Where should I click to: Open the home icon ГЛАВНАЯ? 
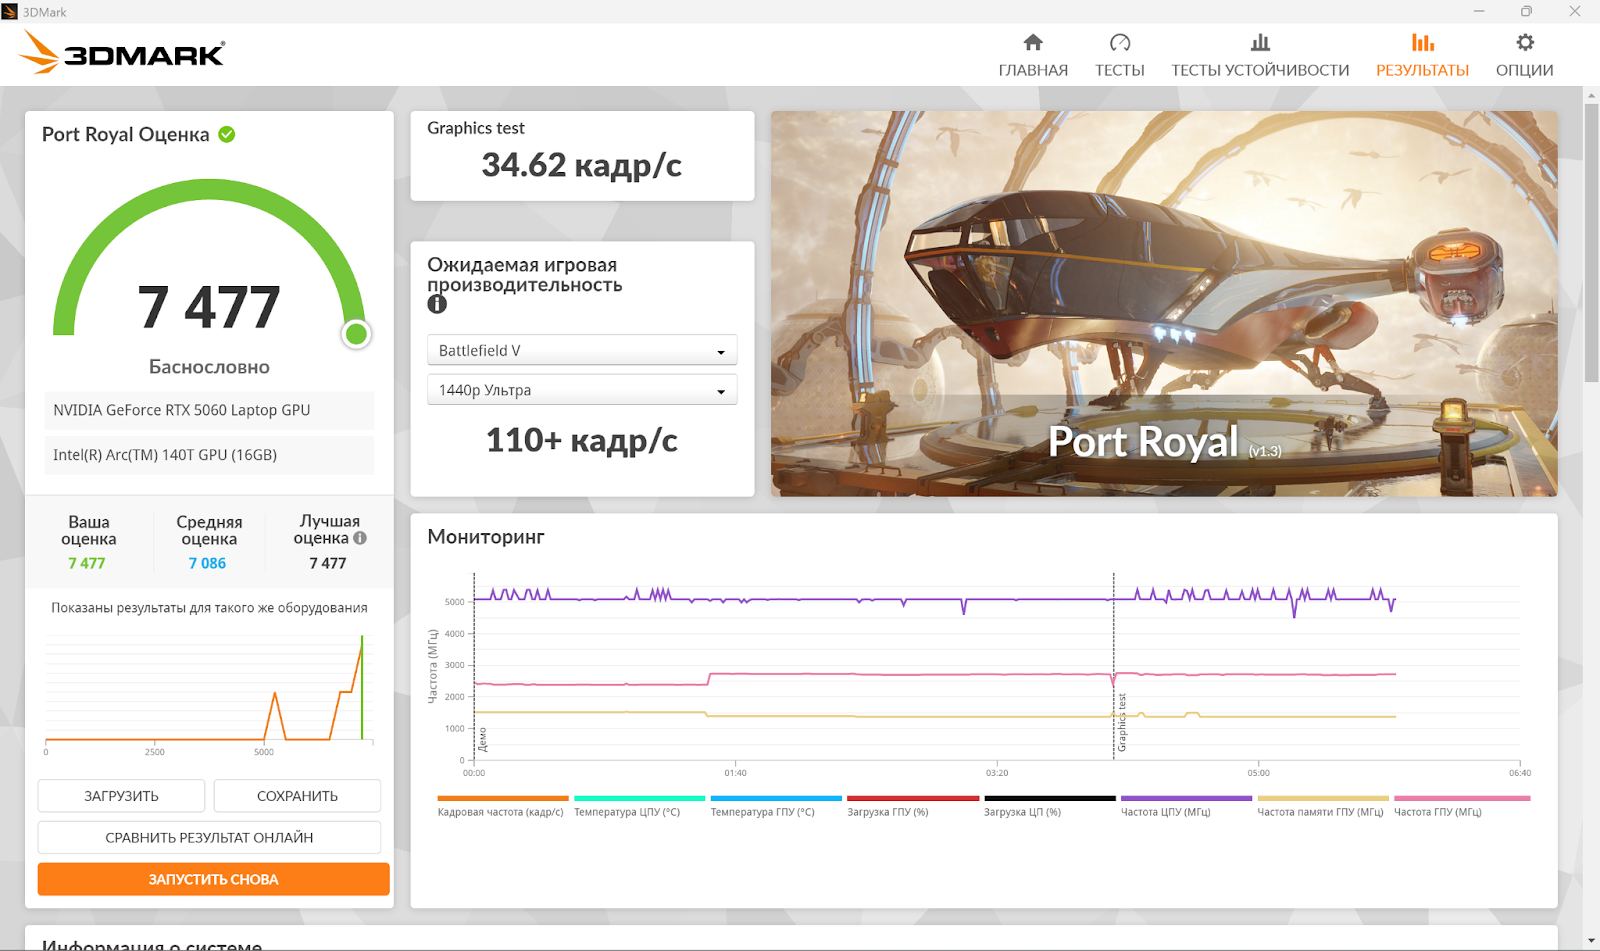pyautogui.click(x=1033, y=42)
